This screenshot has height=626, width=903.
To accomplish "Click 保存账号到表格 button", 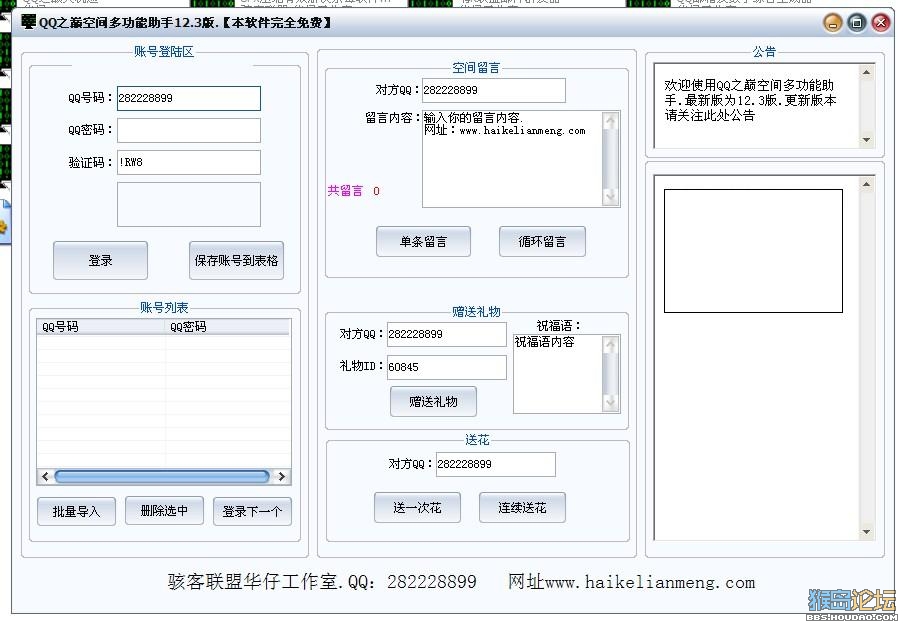I will pos(236,260).
